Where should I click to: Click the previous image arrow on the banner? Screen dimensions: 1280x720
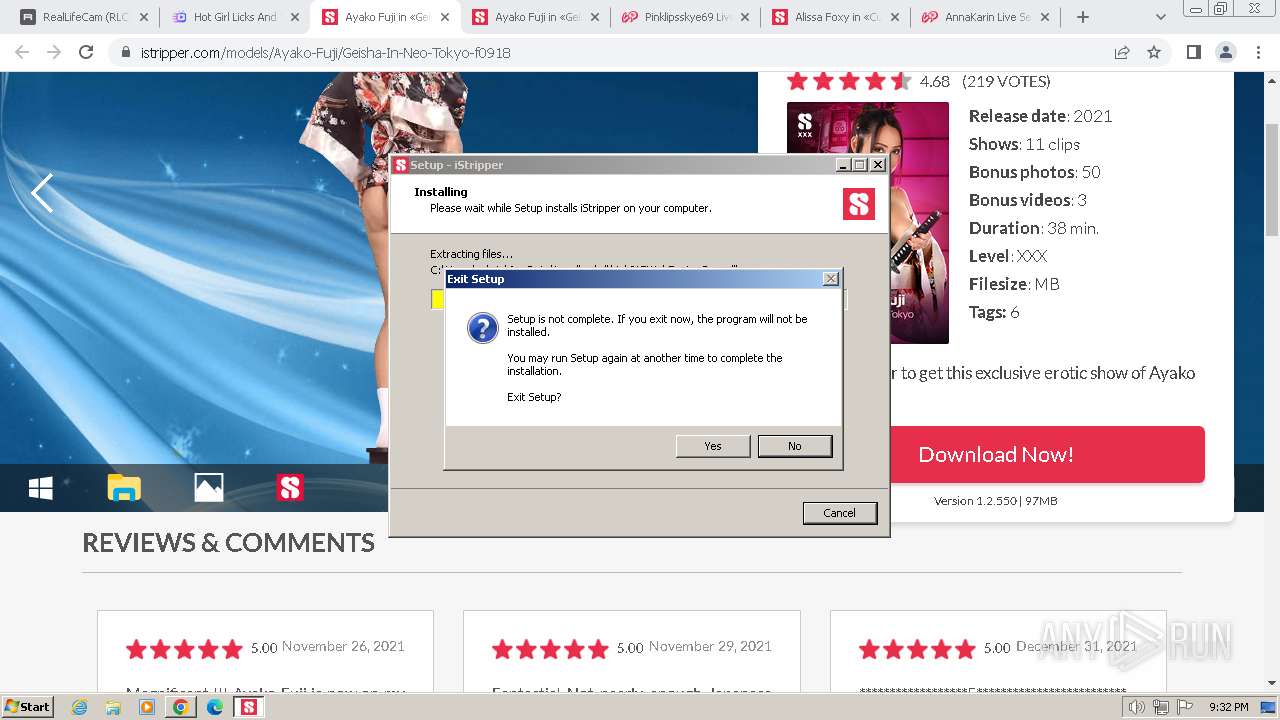[42, 193]
